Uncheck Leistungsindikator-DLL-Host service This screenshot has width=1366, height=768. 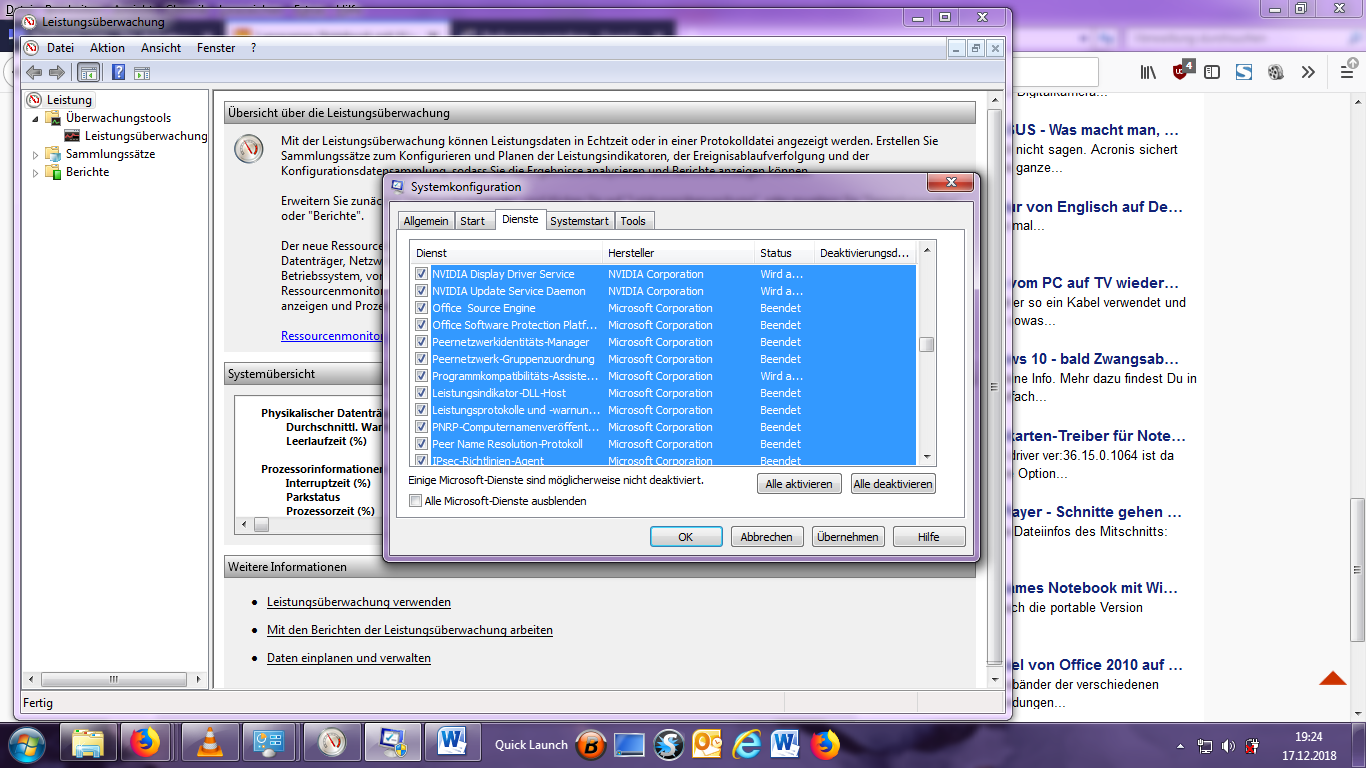pos(422,393)
